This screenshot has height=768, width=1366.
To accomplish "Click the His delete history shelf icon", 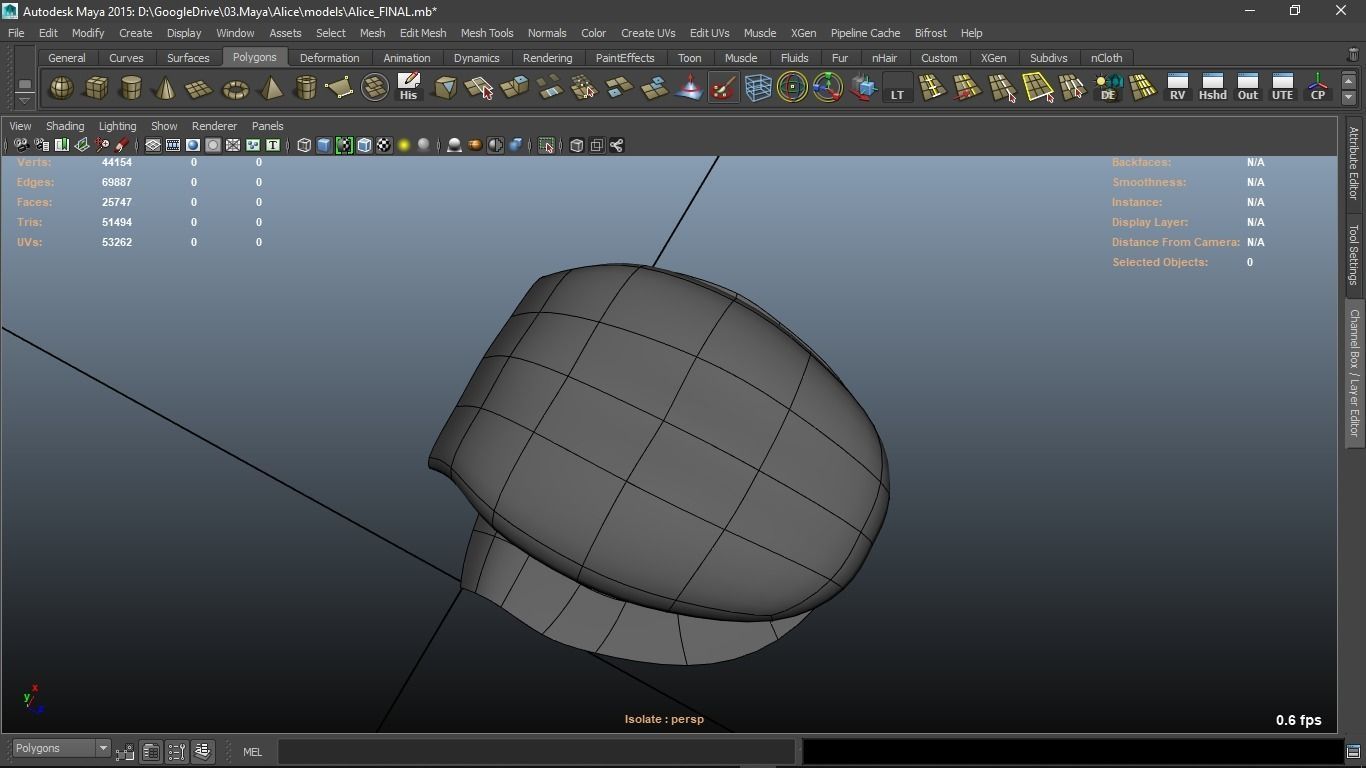I will (x=408, y=88).
